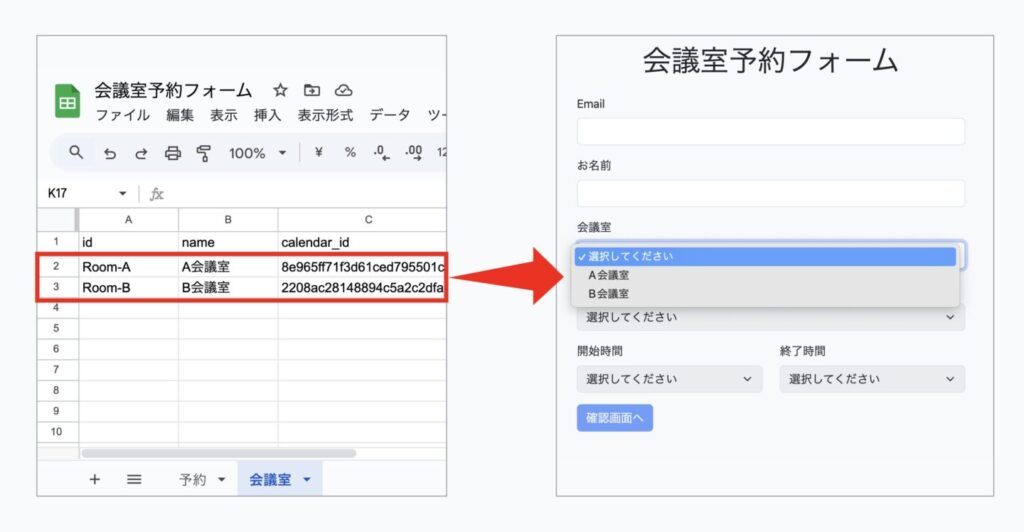1024x532 pixels.
Task: Open the 表示 menu
Action: pyautogui.click(x=223, y=116)
